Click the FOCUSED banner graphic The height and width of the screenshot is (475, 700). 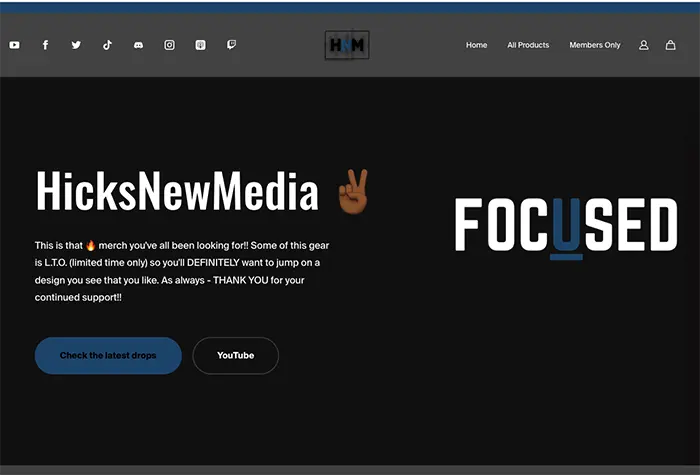(x=566, y=225)
